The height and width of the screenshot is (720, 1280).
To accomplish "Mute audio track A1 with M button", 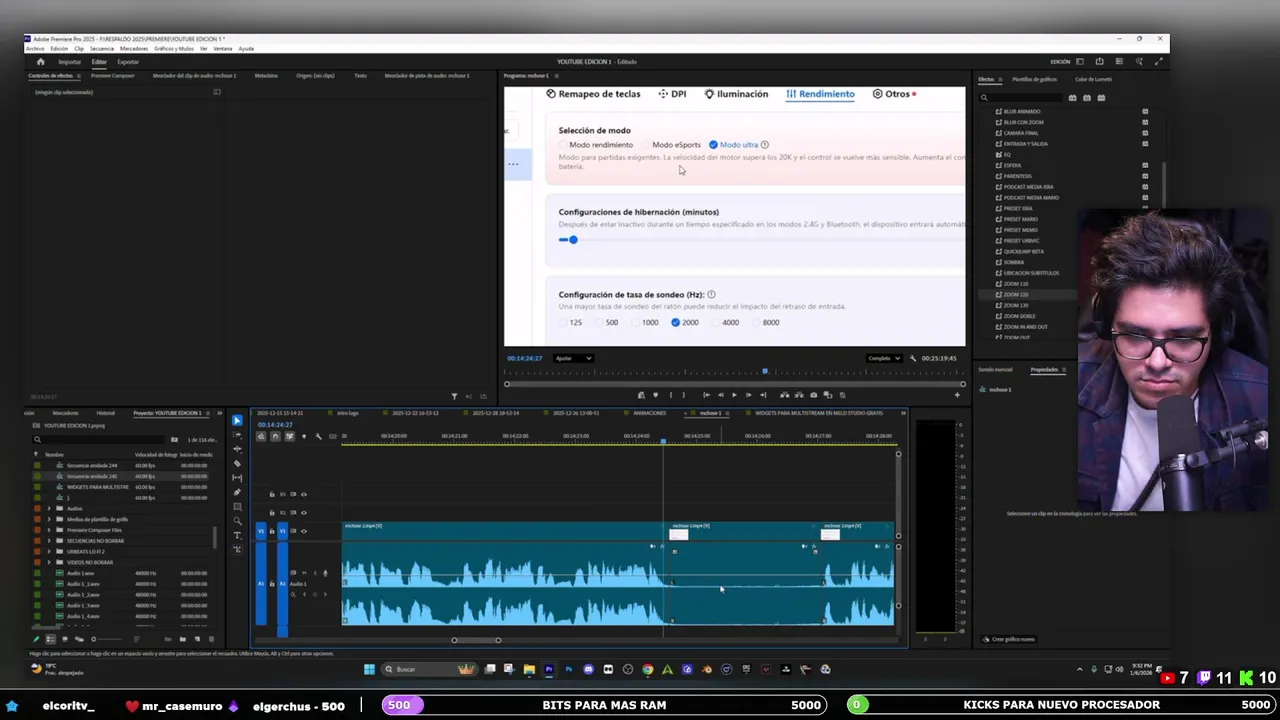I will 304,573.
